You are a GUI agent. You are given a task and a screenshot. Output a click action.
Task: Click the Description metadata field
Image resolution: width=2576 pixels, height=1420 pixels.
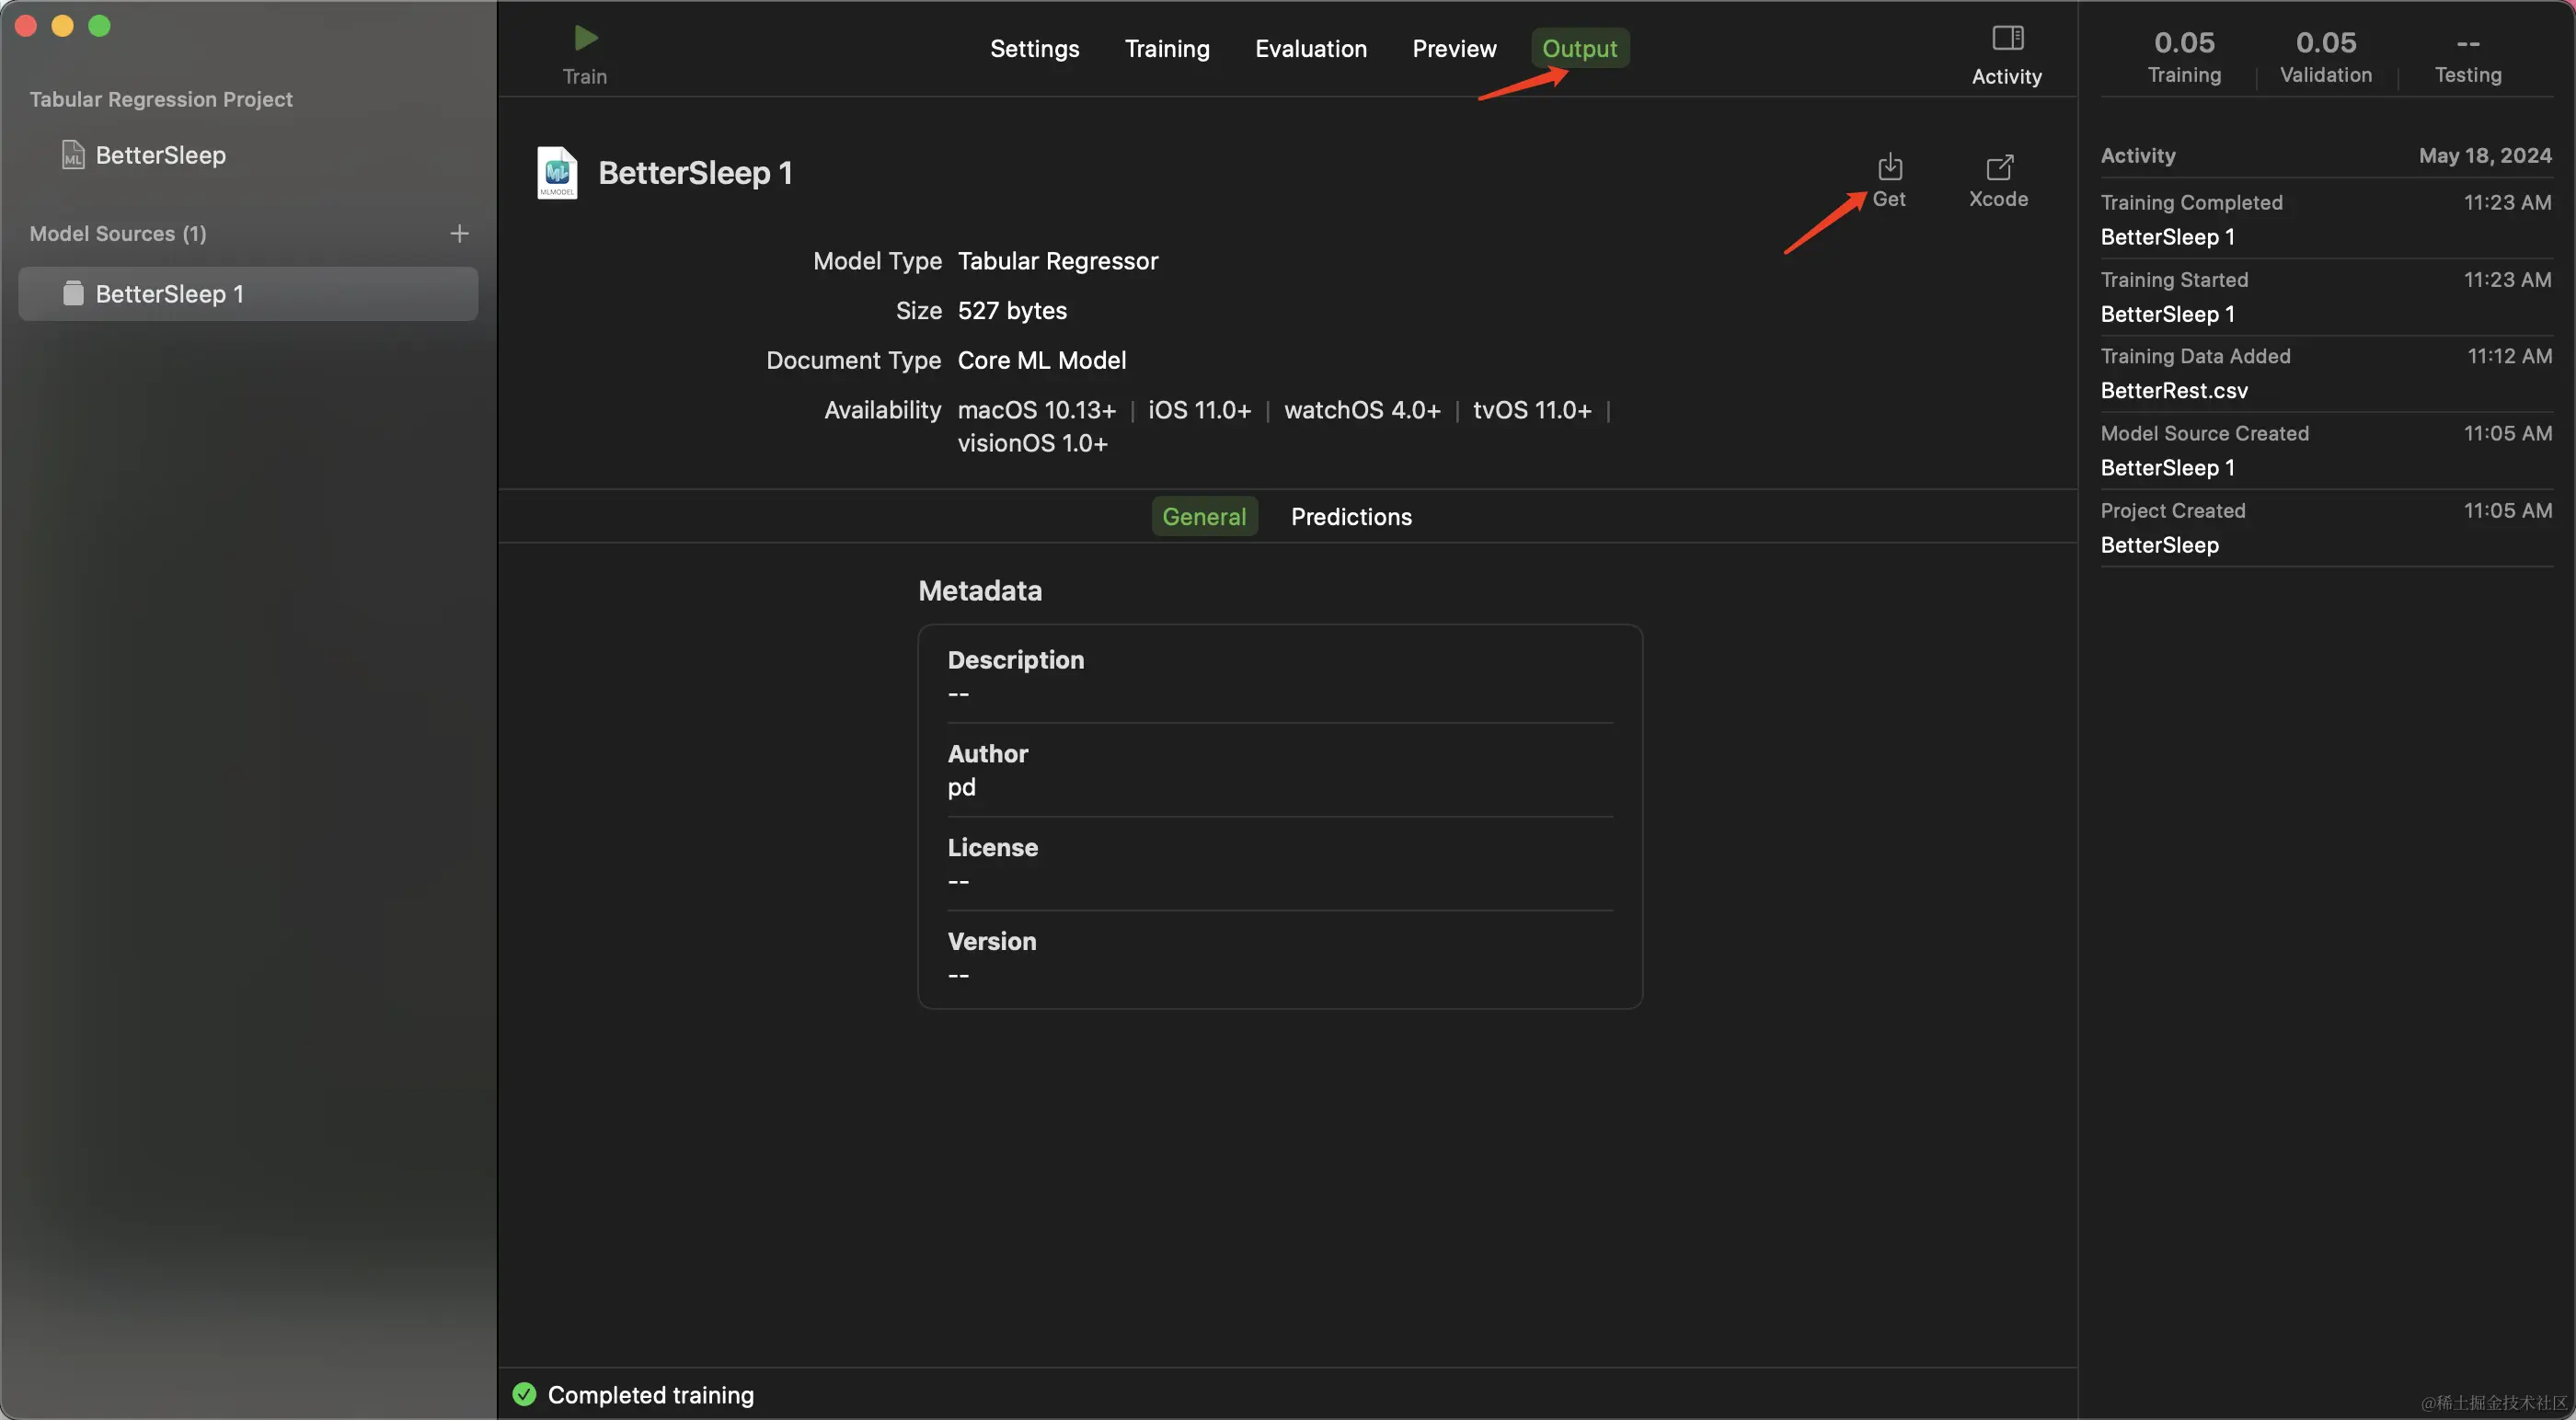click(1278, 676)
